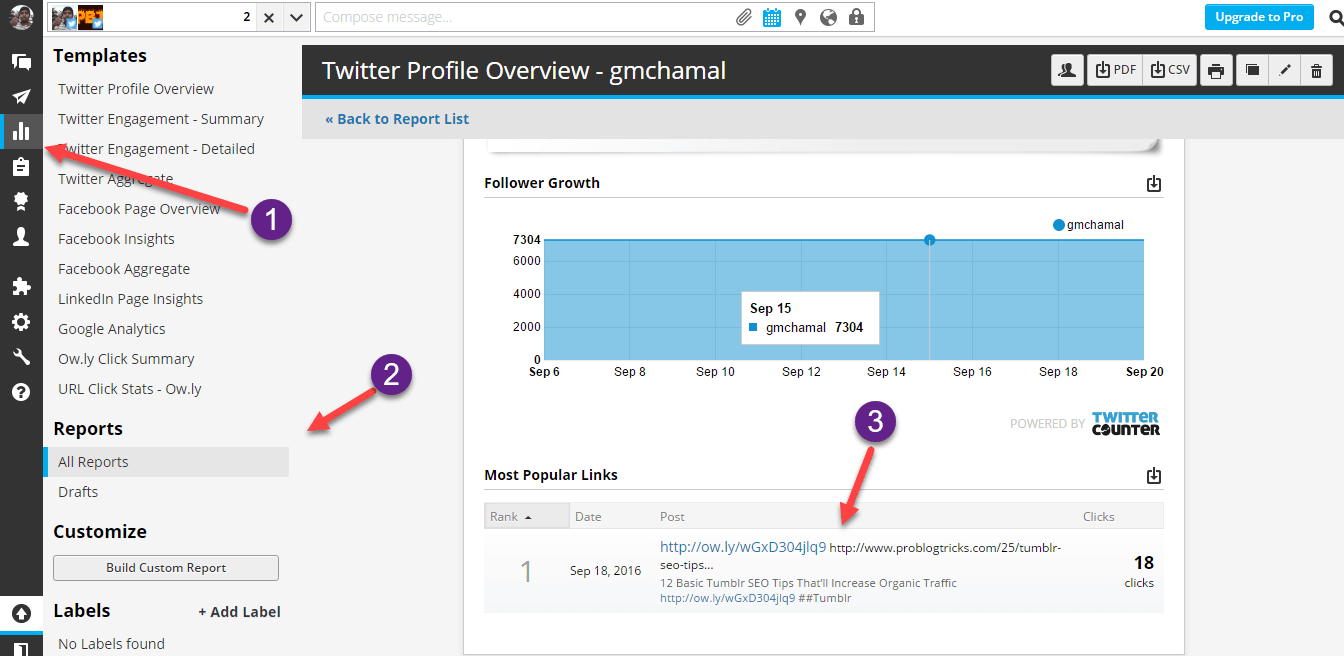This screenshot has width=1344, height=656.
Task: Open the Publisher paper-plane icon
Action: pyautogui.click(x=21, y=97)
